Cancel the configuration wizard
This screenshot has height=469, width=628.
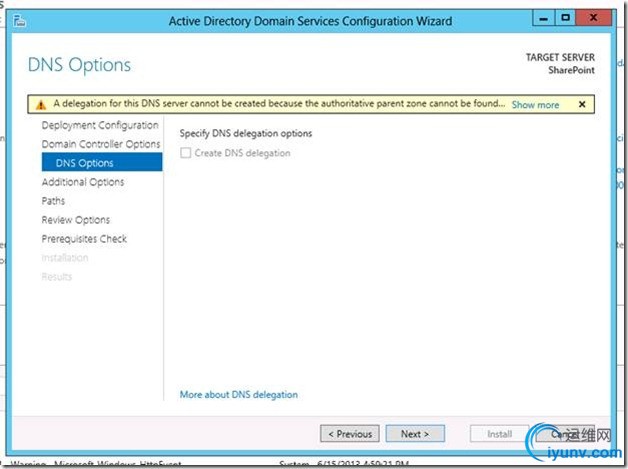tap(565, 434)
